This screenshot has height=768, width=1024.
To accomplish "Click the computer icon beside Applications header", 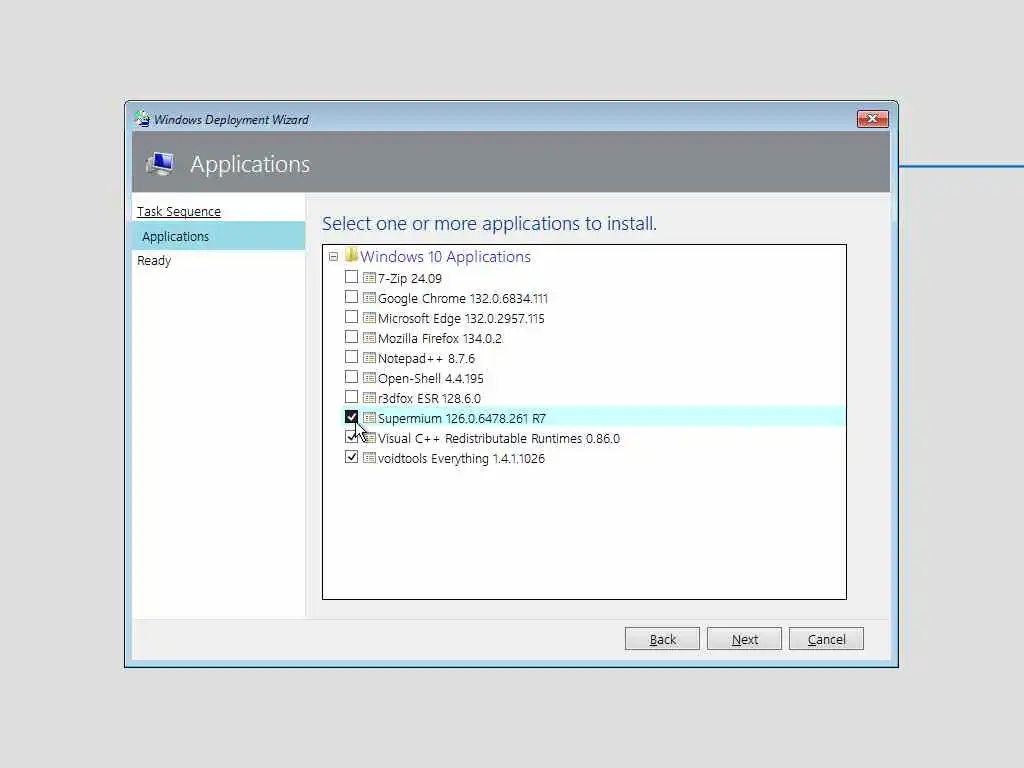I will 160,163.
